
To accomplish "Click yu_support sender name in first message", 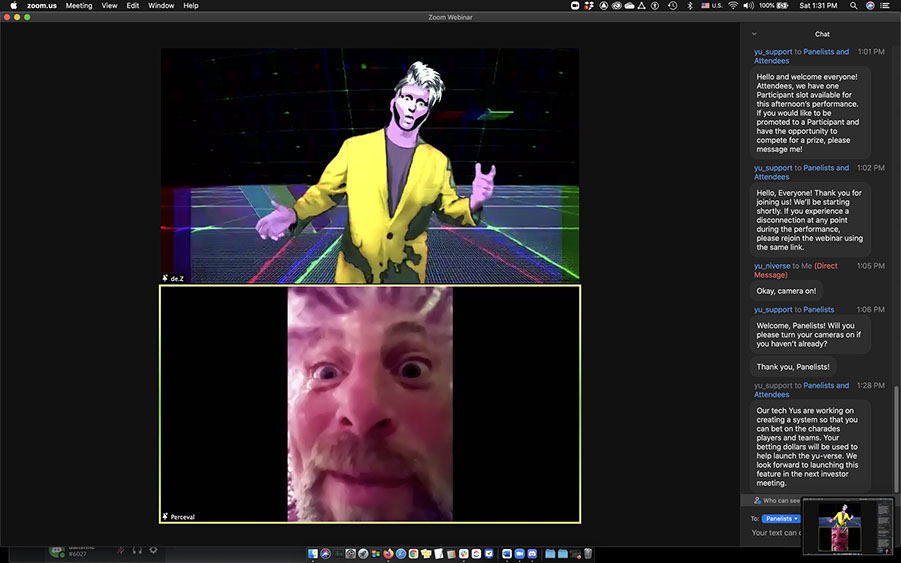I will [773, 52].
